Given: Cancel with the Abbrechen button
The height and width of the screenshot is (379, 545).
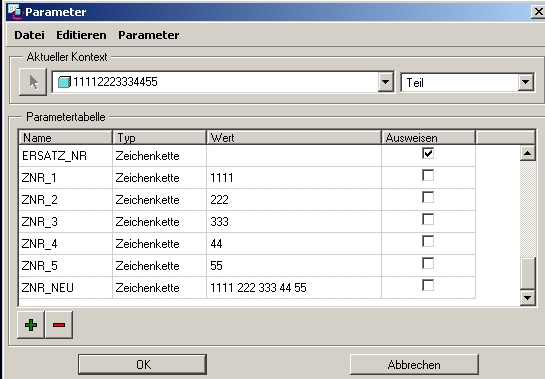Looking at the screenshot, I should [414, 364].
